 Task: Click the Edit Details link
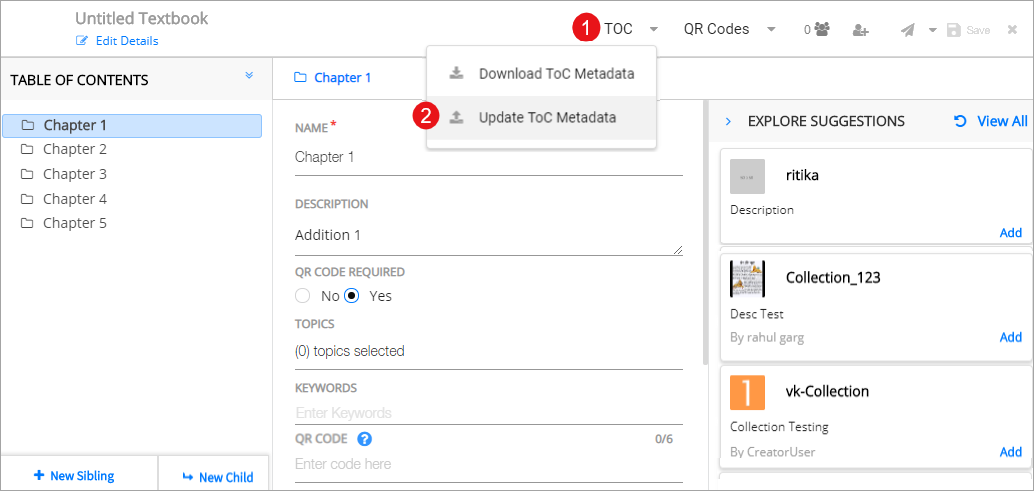click(126, 41)
